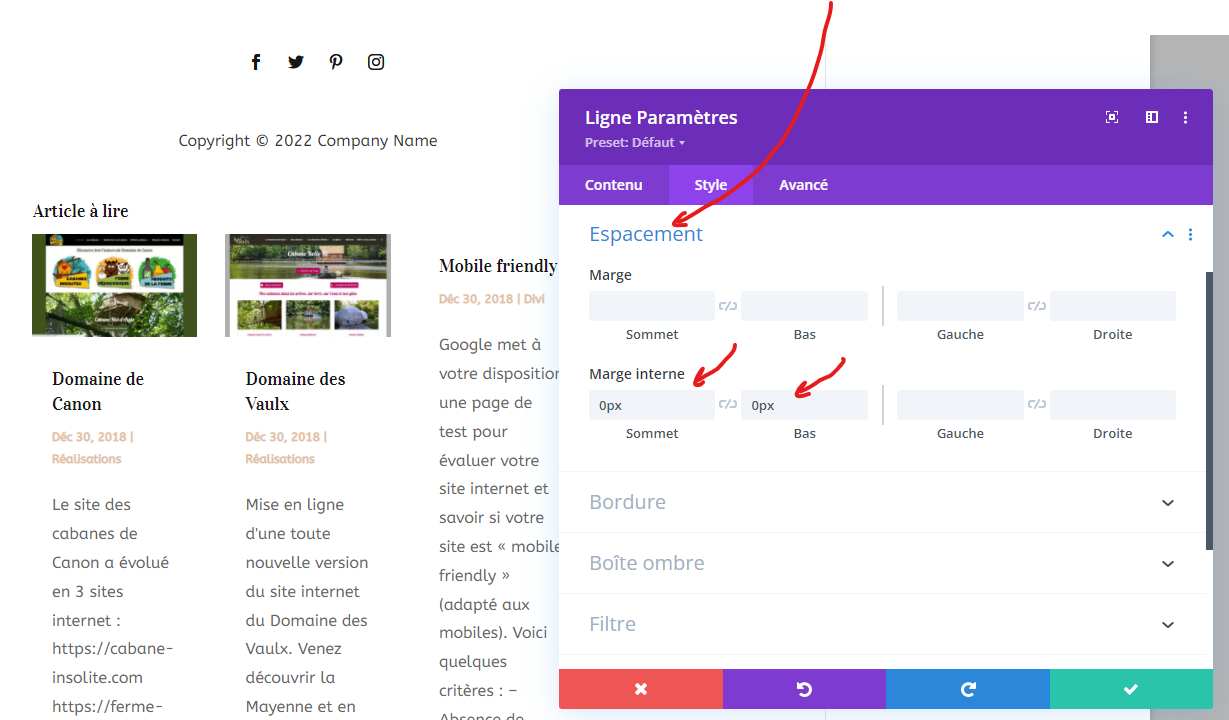Click the Twitter social icon
This screenshot has width=1229, height=720.
click(x=296, y=62)
